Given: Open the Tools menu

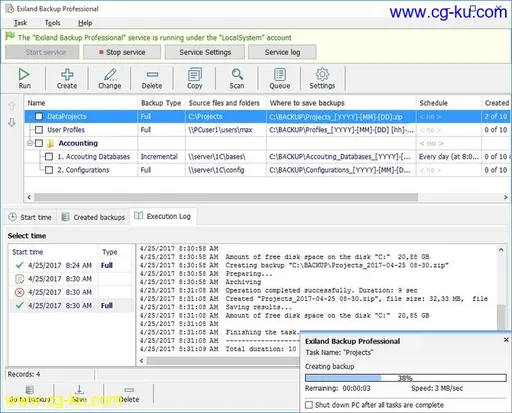Looking at the screenshot, I should click(x=53, y=23).
